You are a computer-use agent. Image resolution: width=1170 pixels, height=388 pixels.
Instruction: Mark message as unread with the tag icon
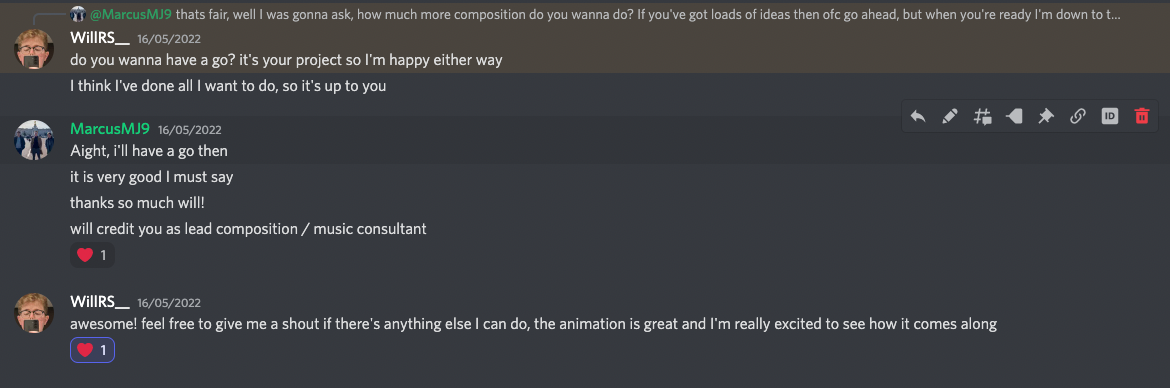pos(1014,116)
